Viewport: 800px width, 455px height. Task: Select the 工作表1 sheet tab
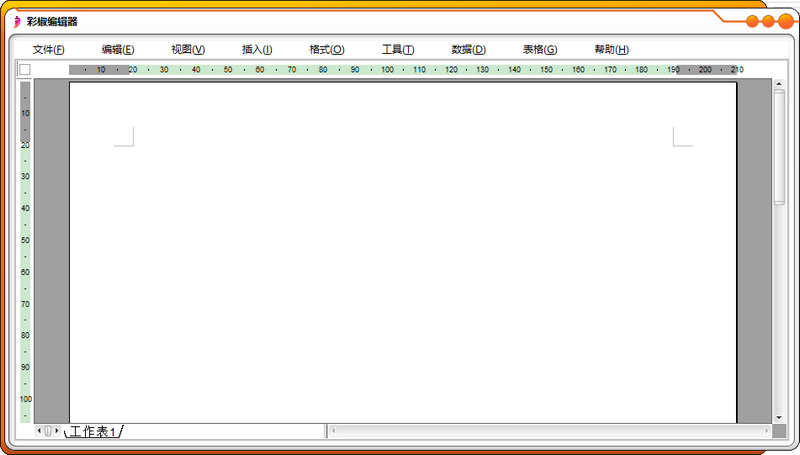pyautogui.click(x=93, y=432)
